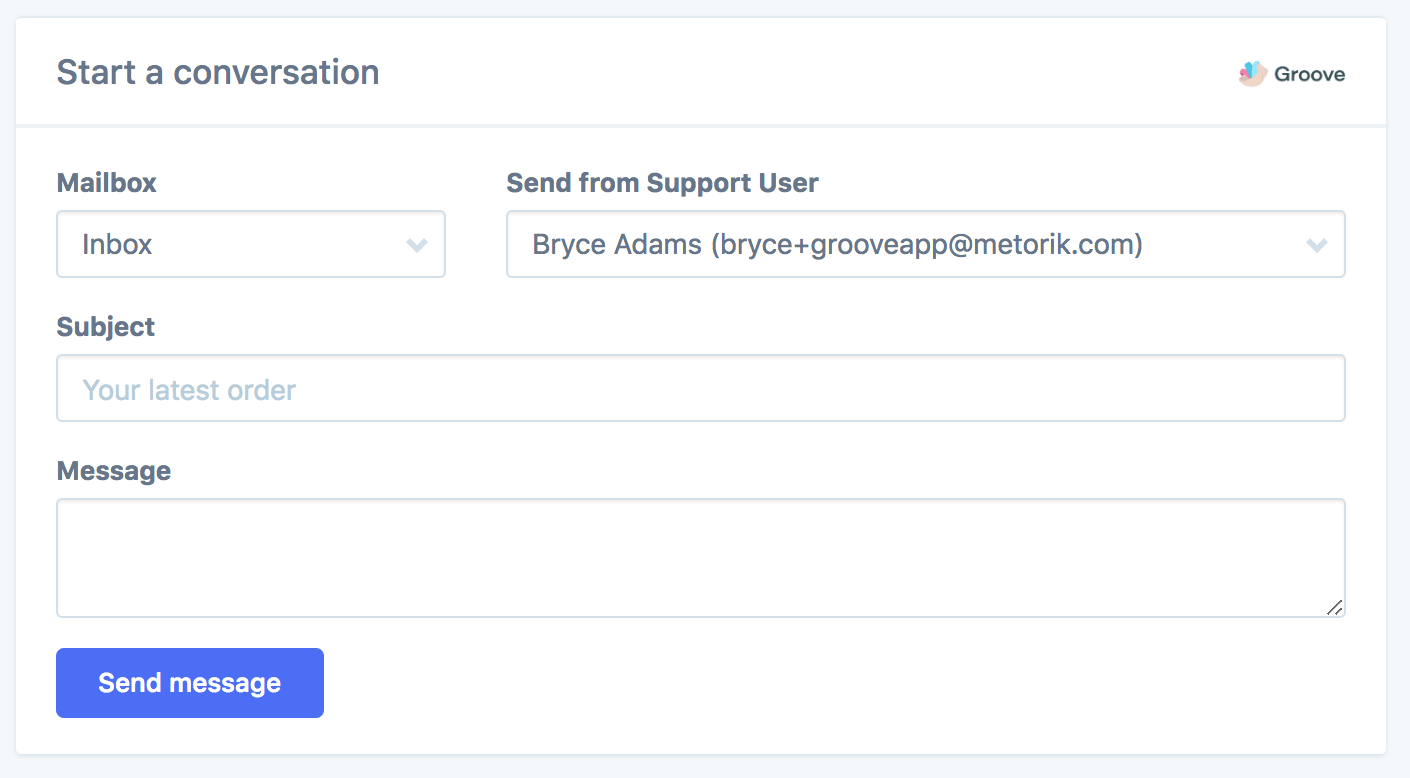
Task: Click the Mailbox field label
Action: tap(107, 183)
